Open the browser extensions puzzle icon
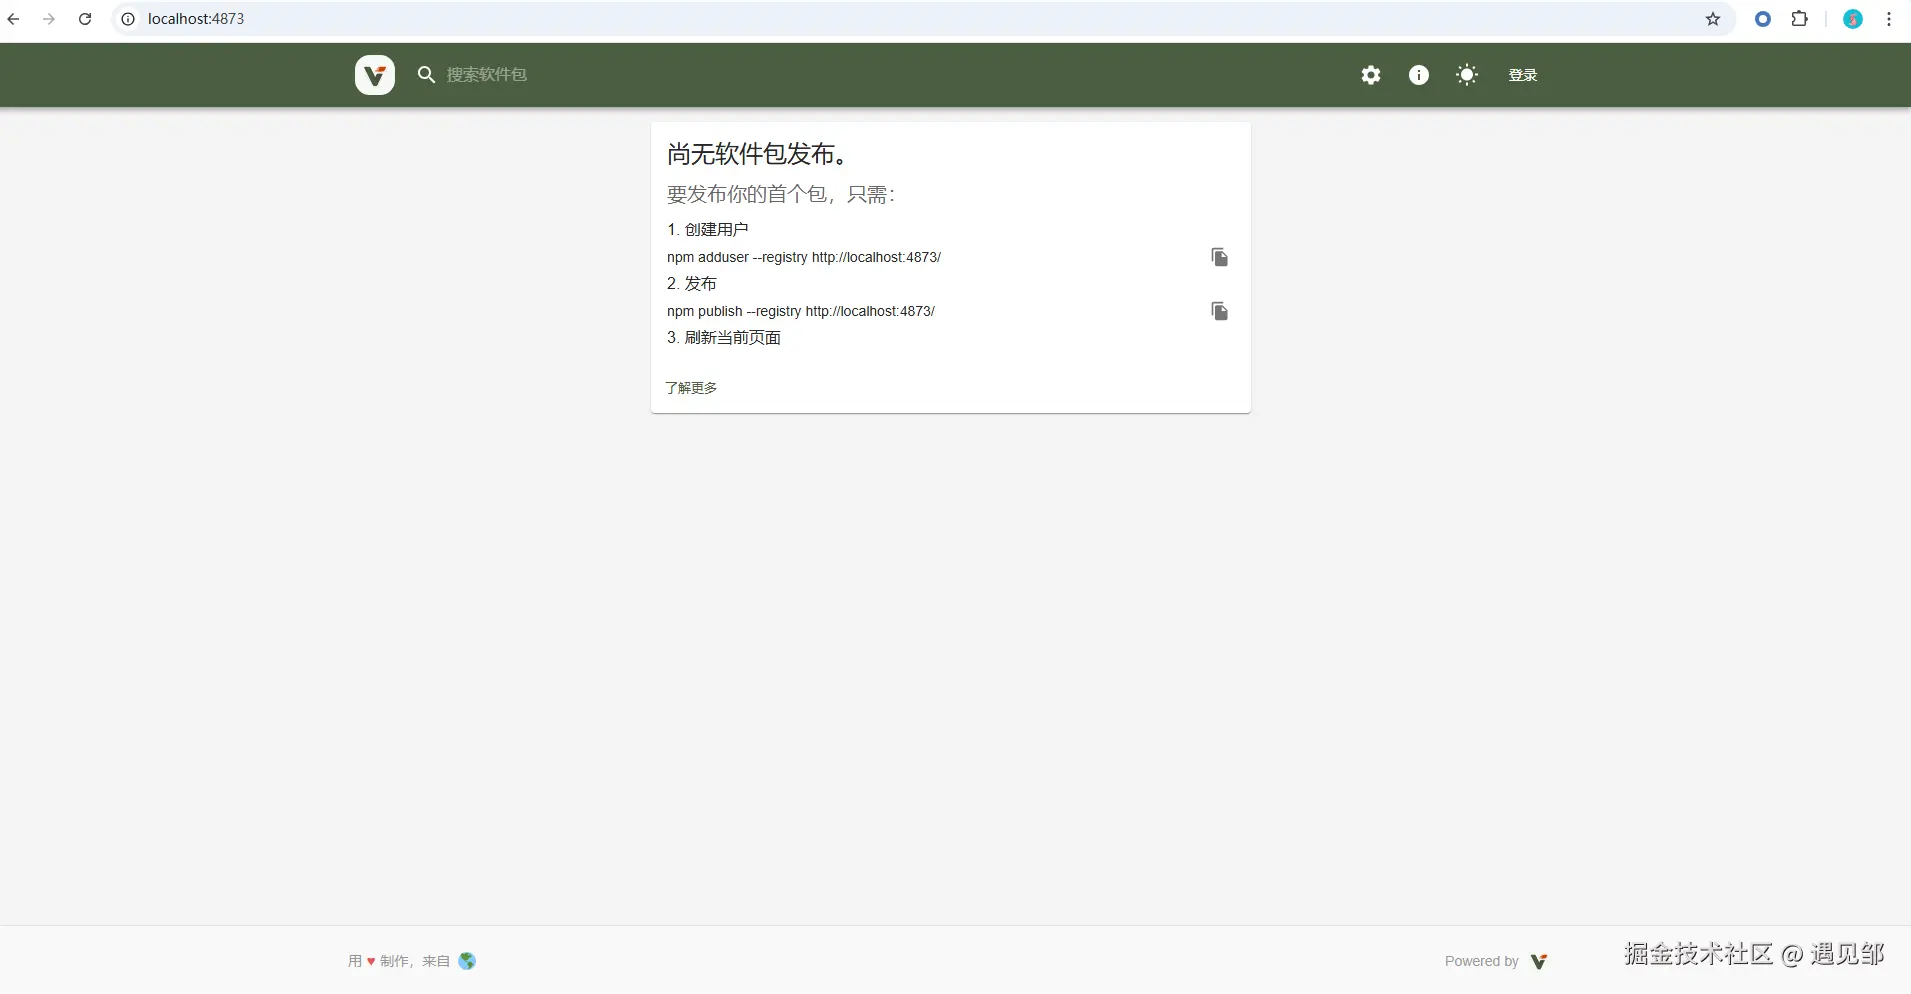 [x=1800, y=19]
